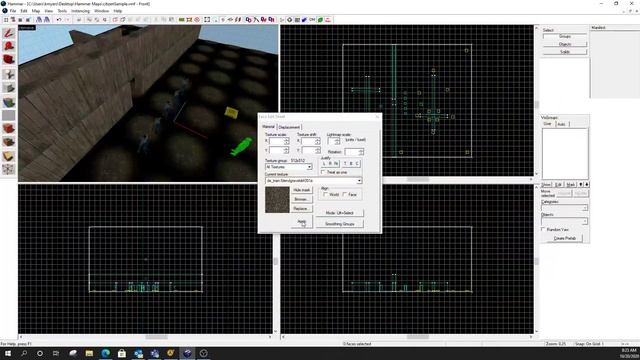The height and width of the screenshot is (360, 640).
Task: Click the Undo icon in top toolbar
Action: 59,20
